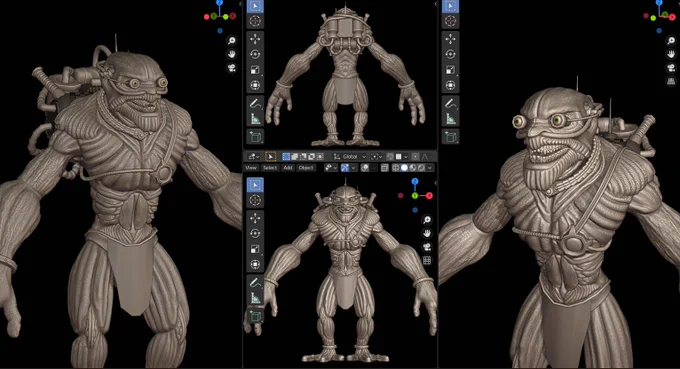Click the active Select tool icon in header
680x369 pixels.
tap(271, 157)
